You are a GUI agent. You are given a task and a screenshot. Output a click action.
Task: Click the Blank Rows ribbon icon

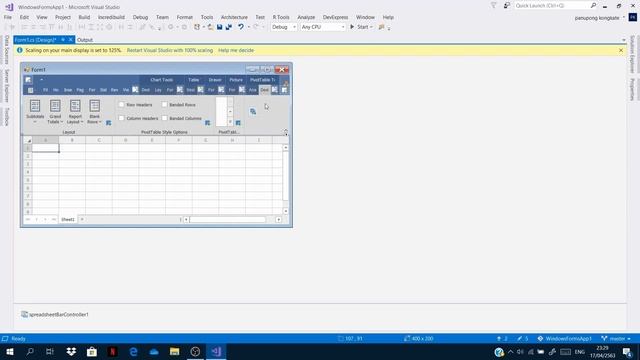point(95,106)
